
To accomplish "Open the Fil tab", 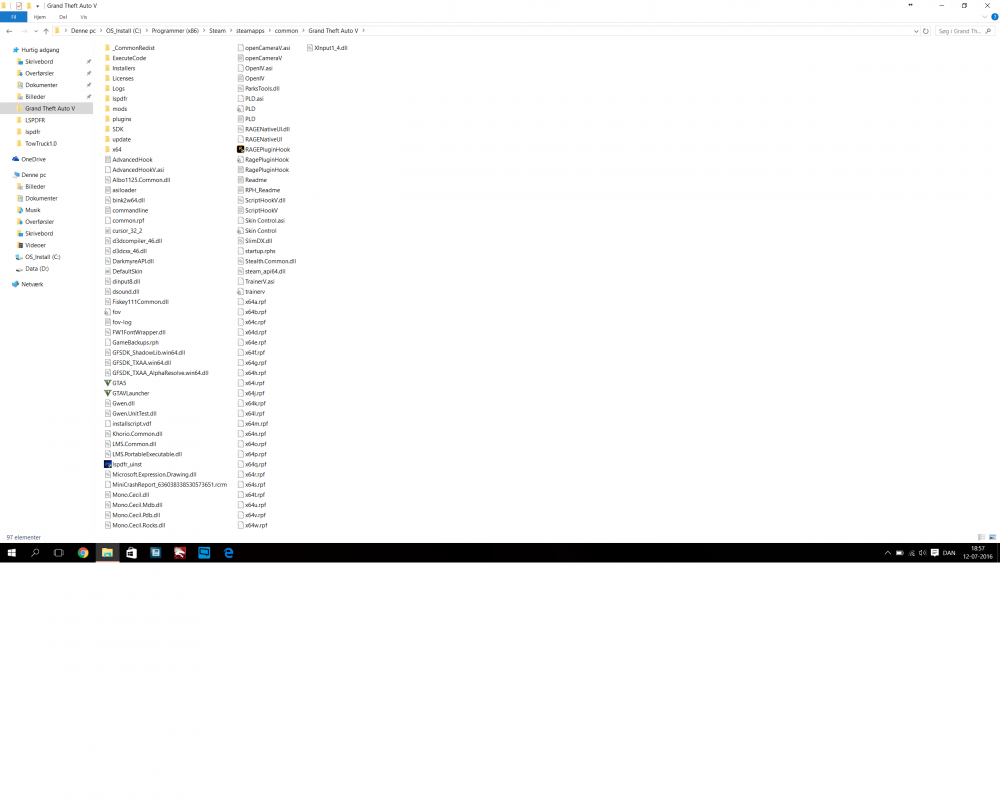I will (x=13, y=17).
